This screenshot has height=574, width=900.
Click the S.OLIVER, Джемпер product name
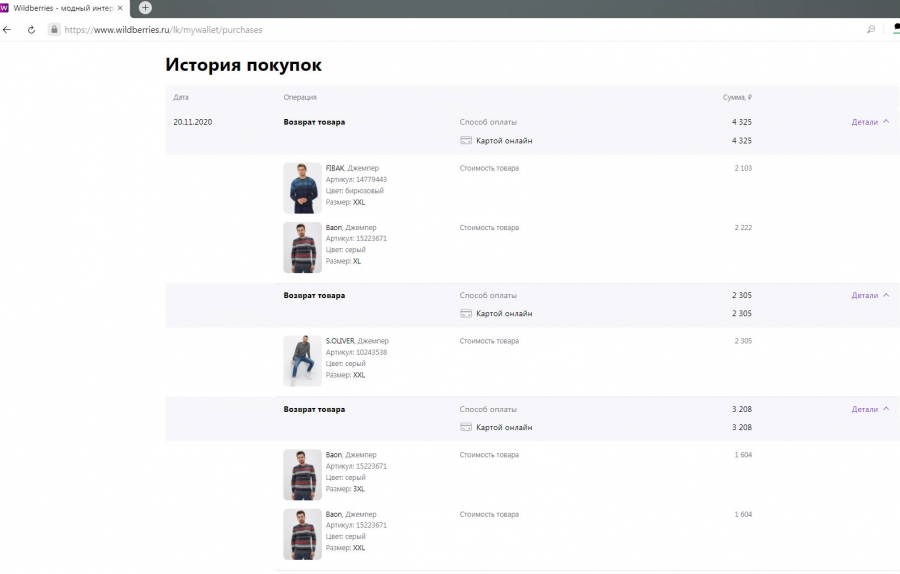click(x=357, y=341)
